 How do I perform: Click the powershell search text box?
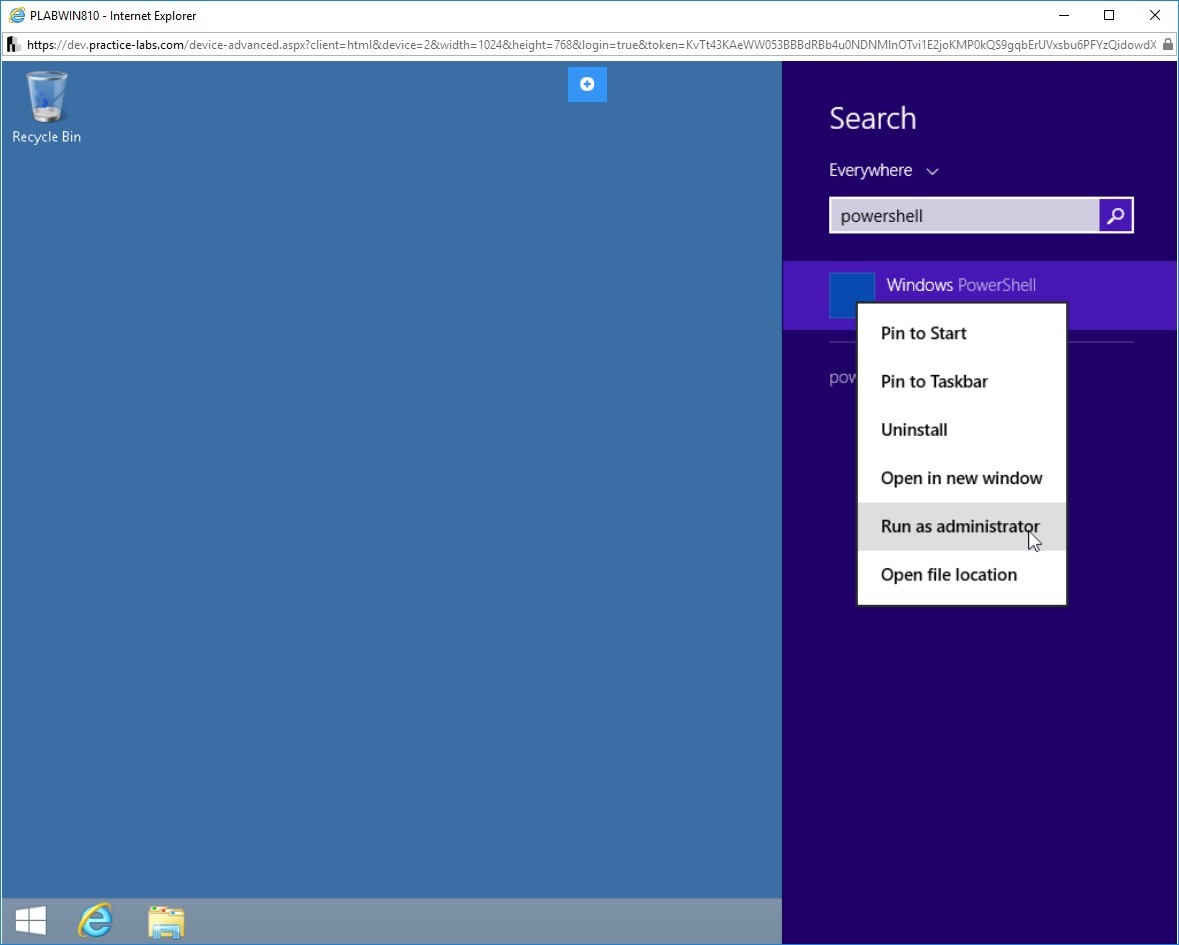pos(964,216)
